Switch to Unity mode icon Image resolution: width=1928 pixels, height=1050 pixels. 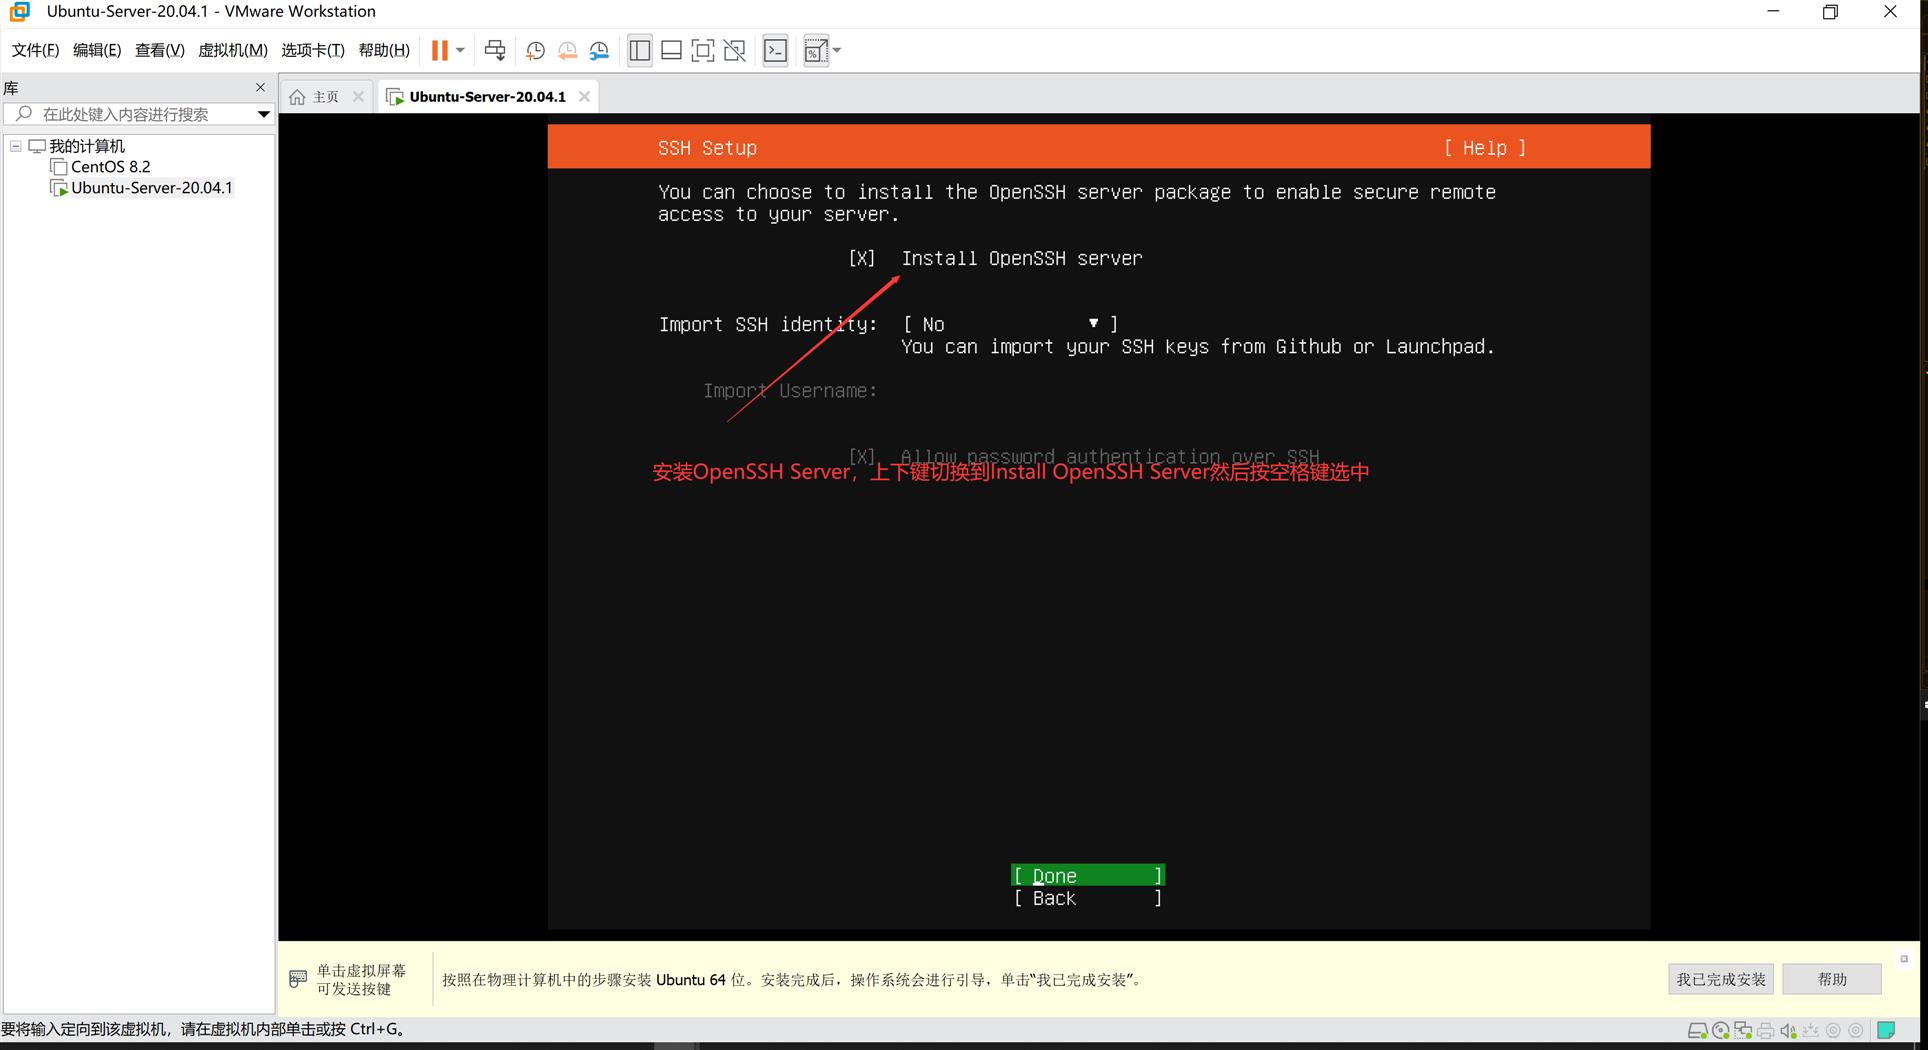(x=735, y=50)
